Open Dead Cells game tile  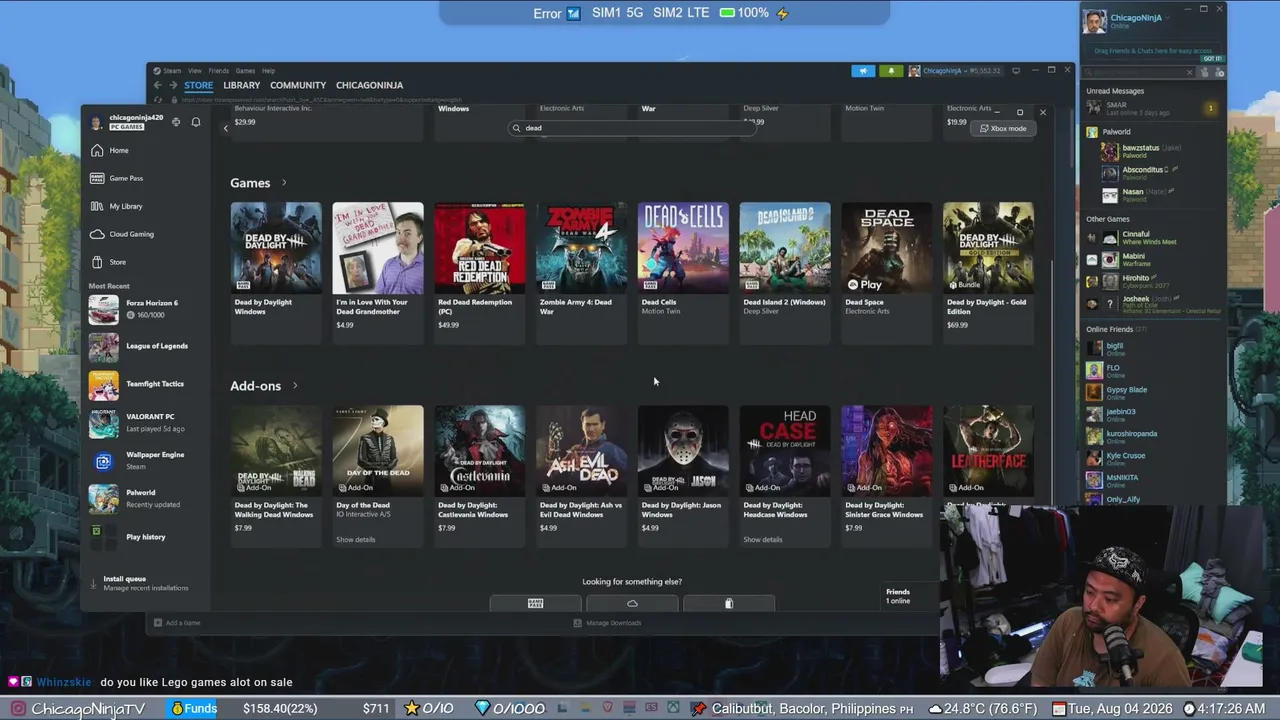[683, 272]
